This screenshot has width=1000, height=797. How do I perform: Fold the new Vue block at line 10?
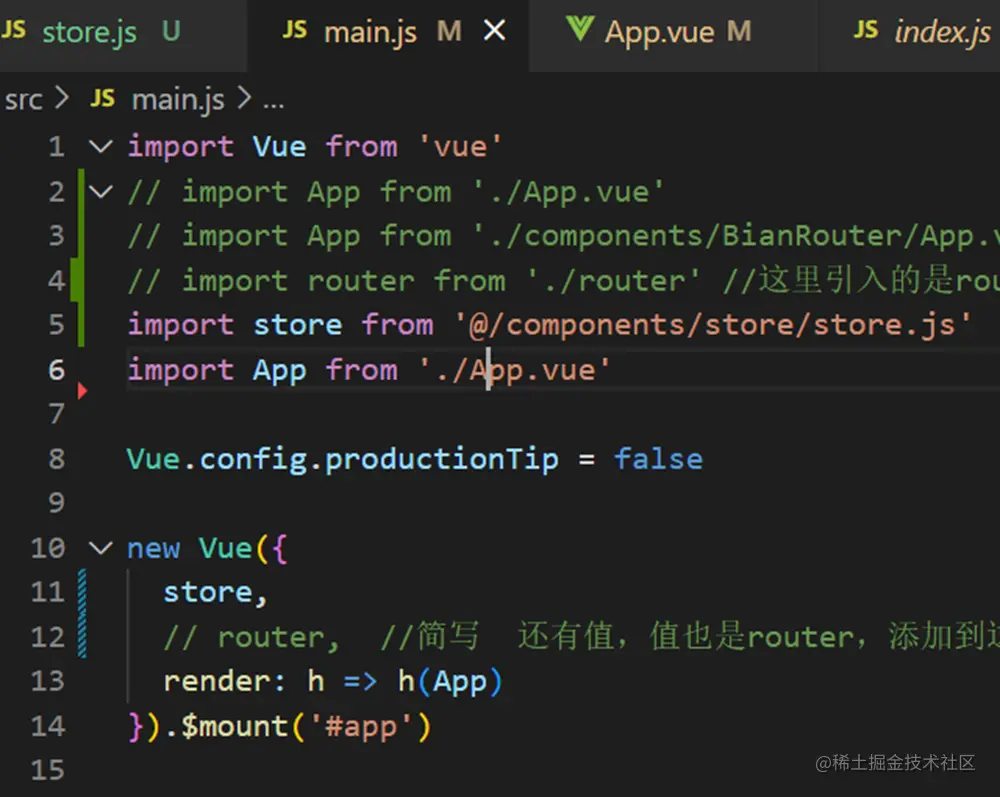(x=101, y=548)
